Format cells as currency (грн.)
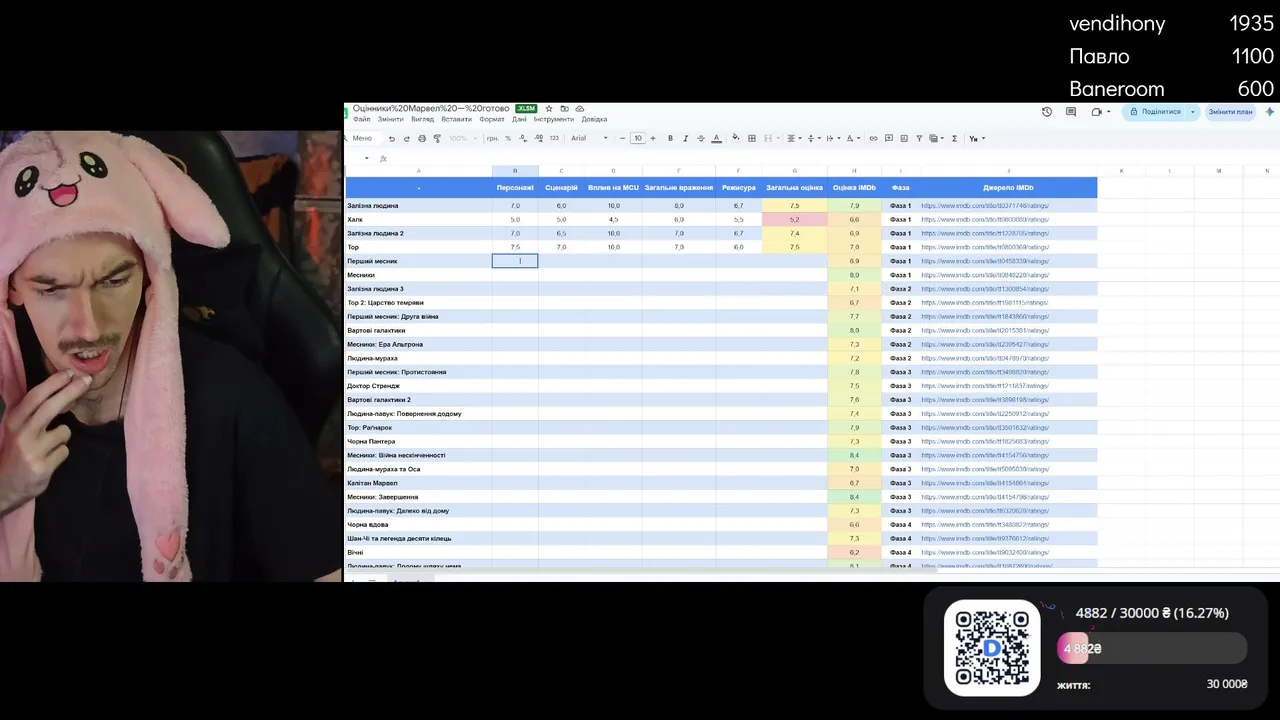 [493, 138]
